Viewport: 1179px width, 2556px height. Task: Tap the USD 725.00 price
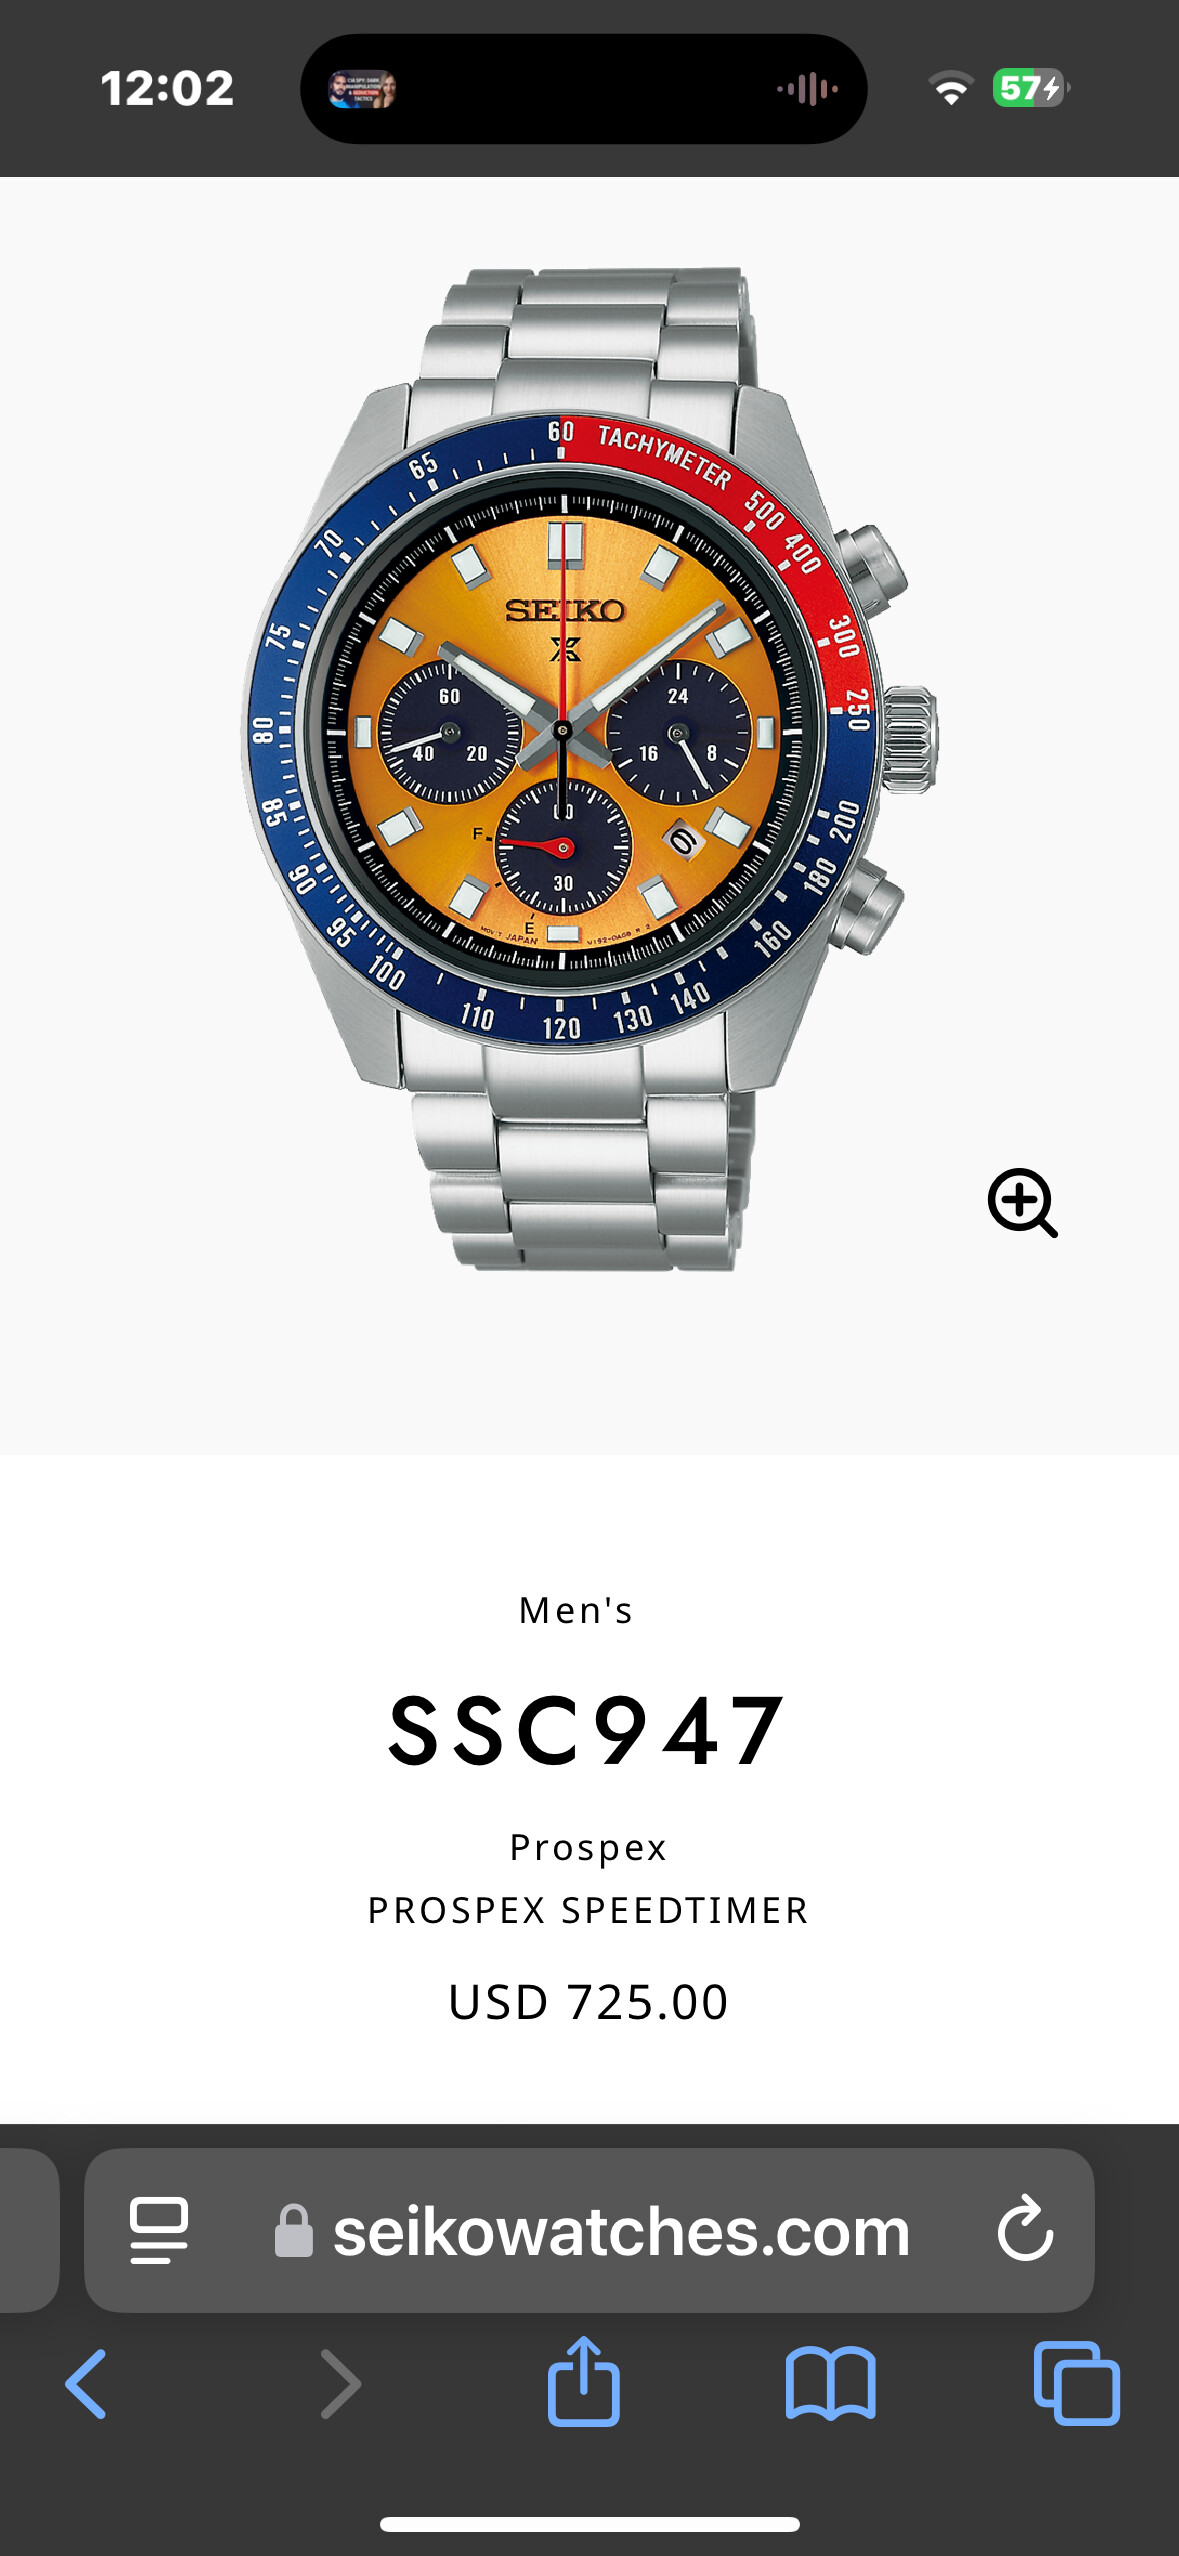pyautogui.click(x=588, y=2002)
